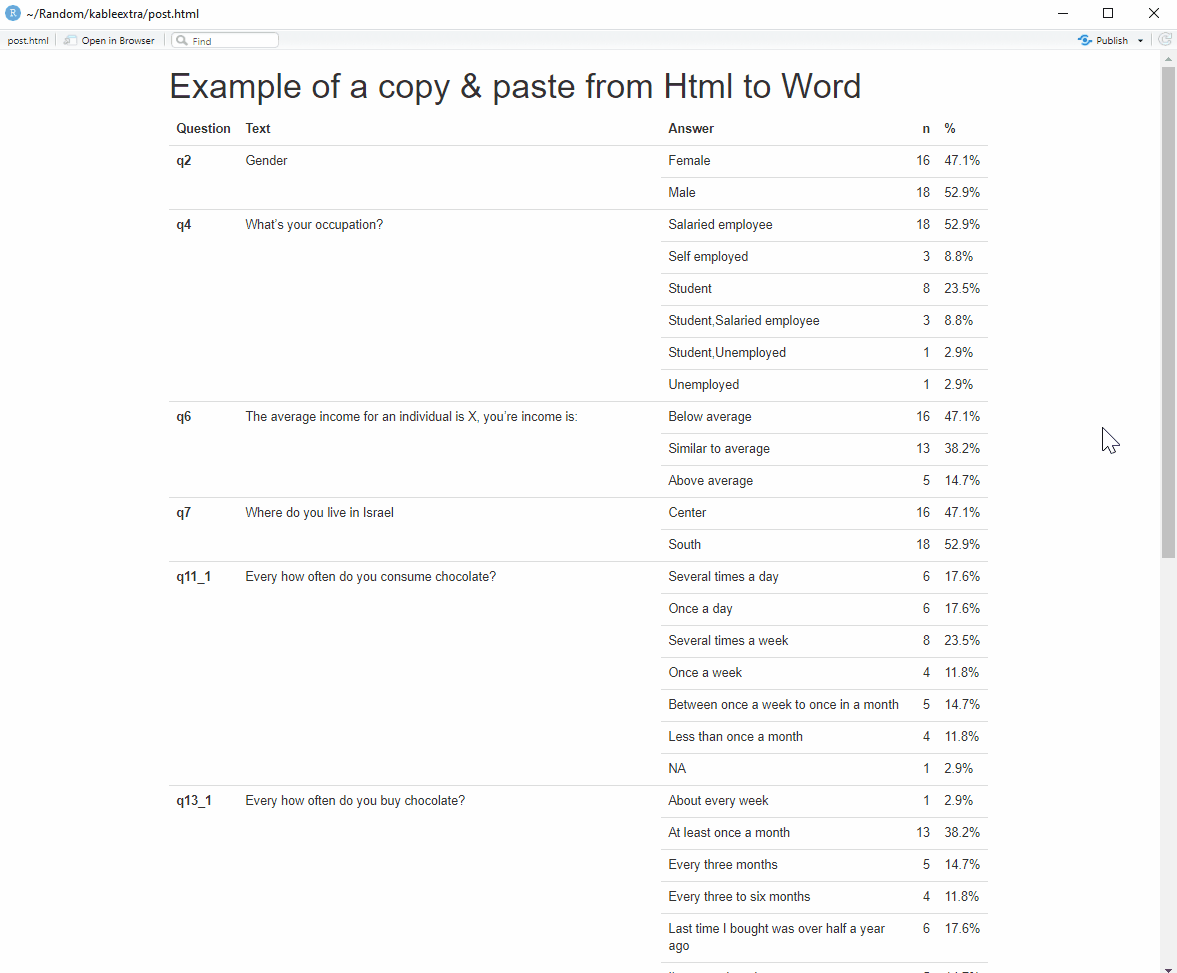Click the Question column header

203,129
